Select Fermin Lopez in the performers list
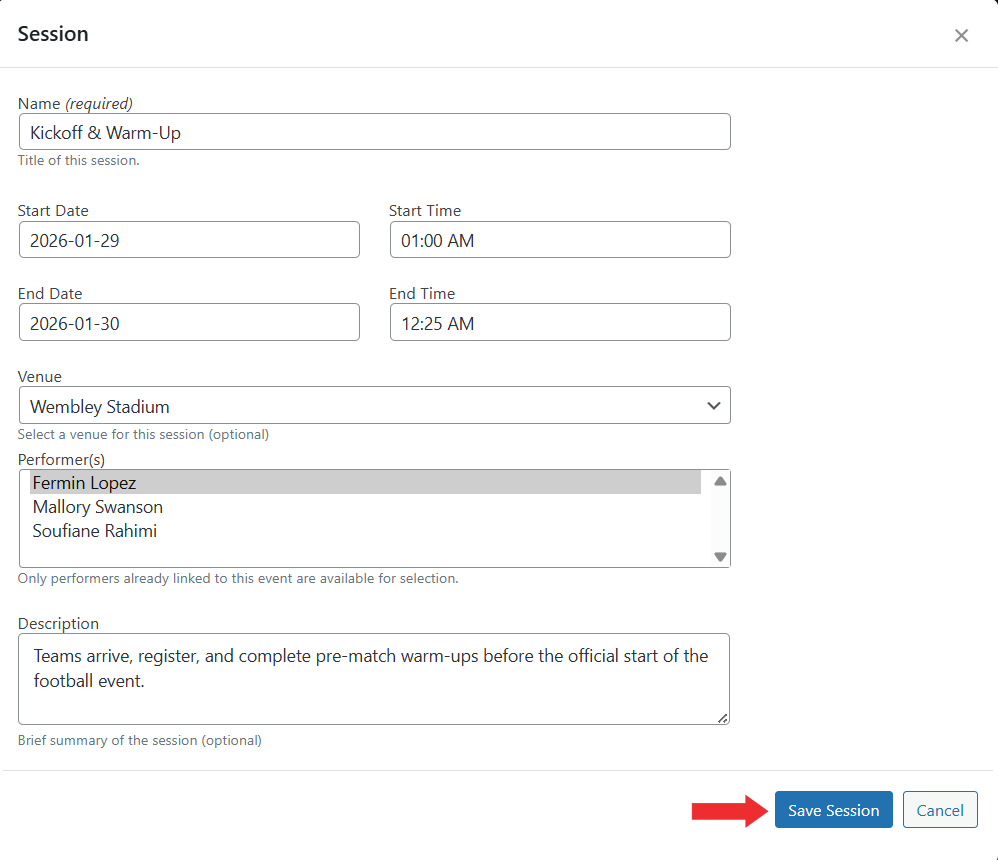Screen dimensions: 998x860 85,483
